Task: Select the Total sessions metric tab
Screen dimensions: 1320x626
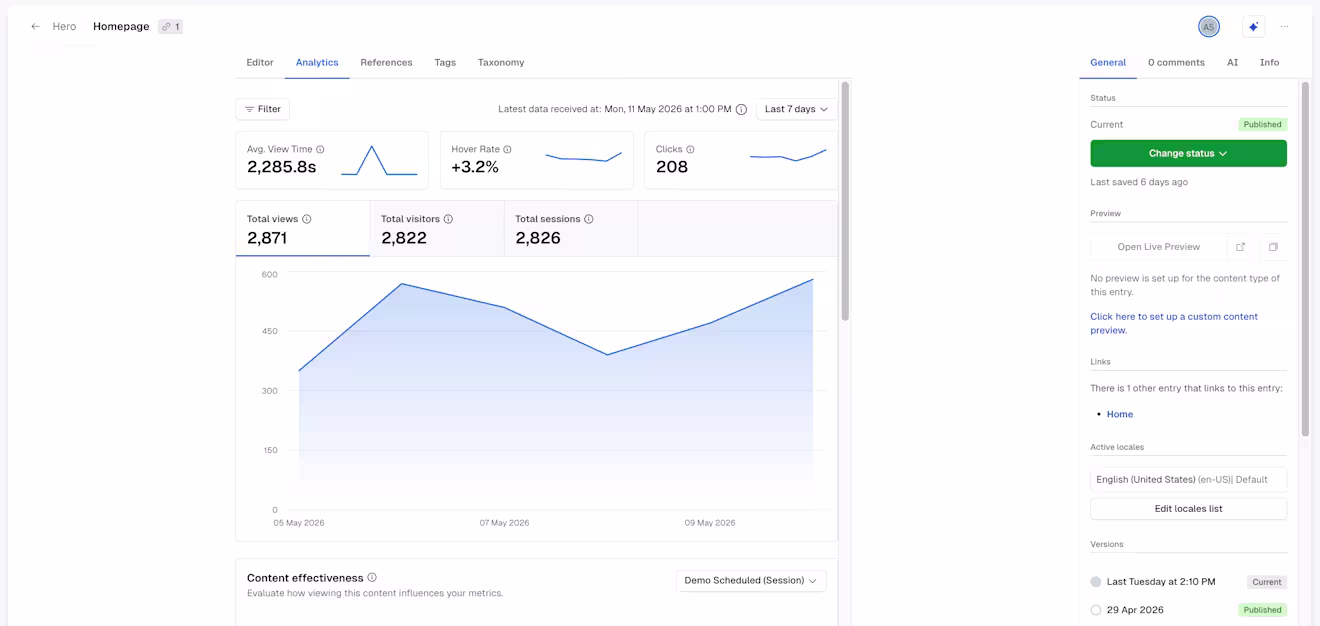Action: pos(571,229)
